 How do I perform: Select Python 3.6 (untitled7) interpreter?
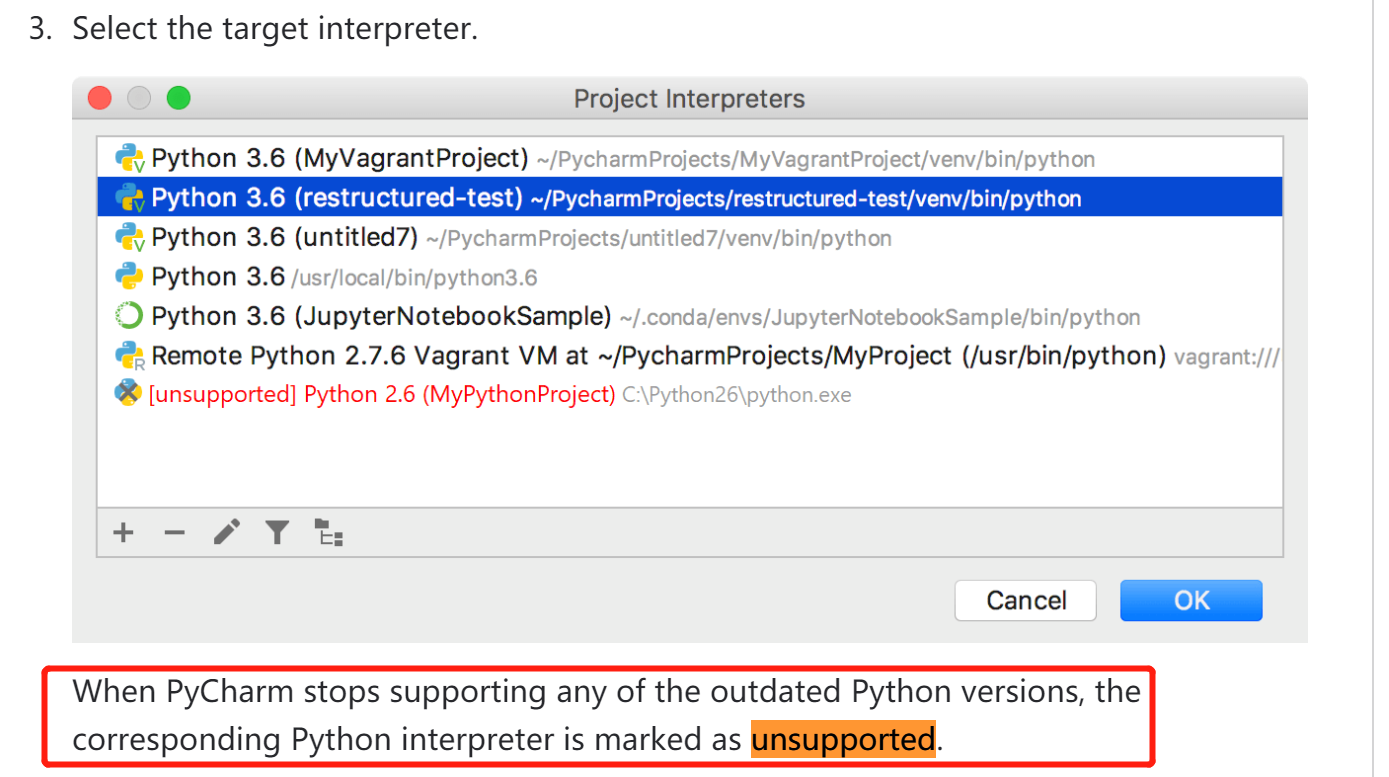(x=690, y=238)
